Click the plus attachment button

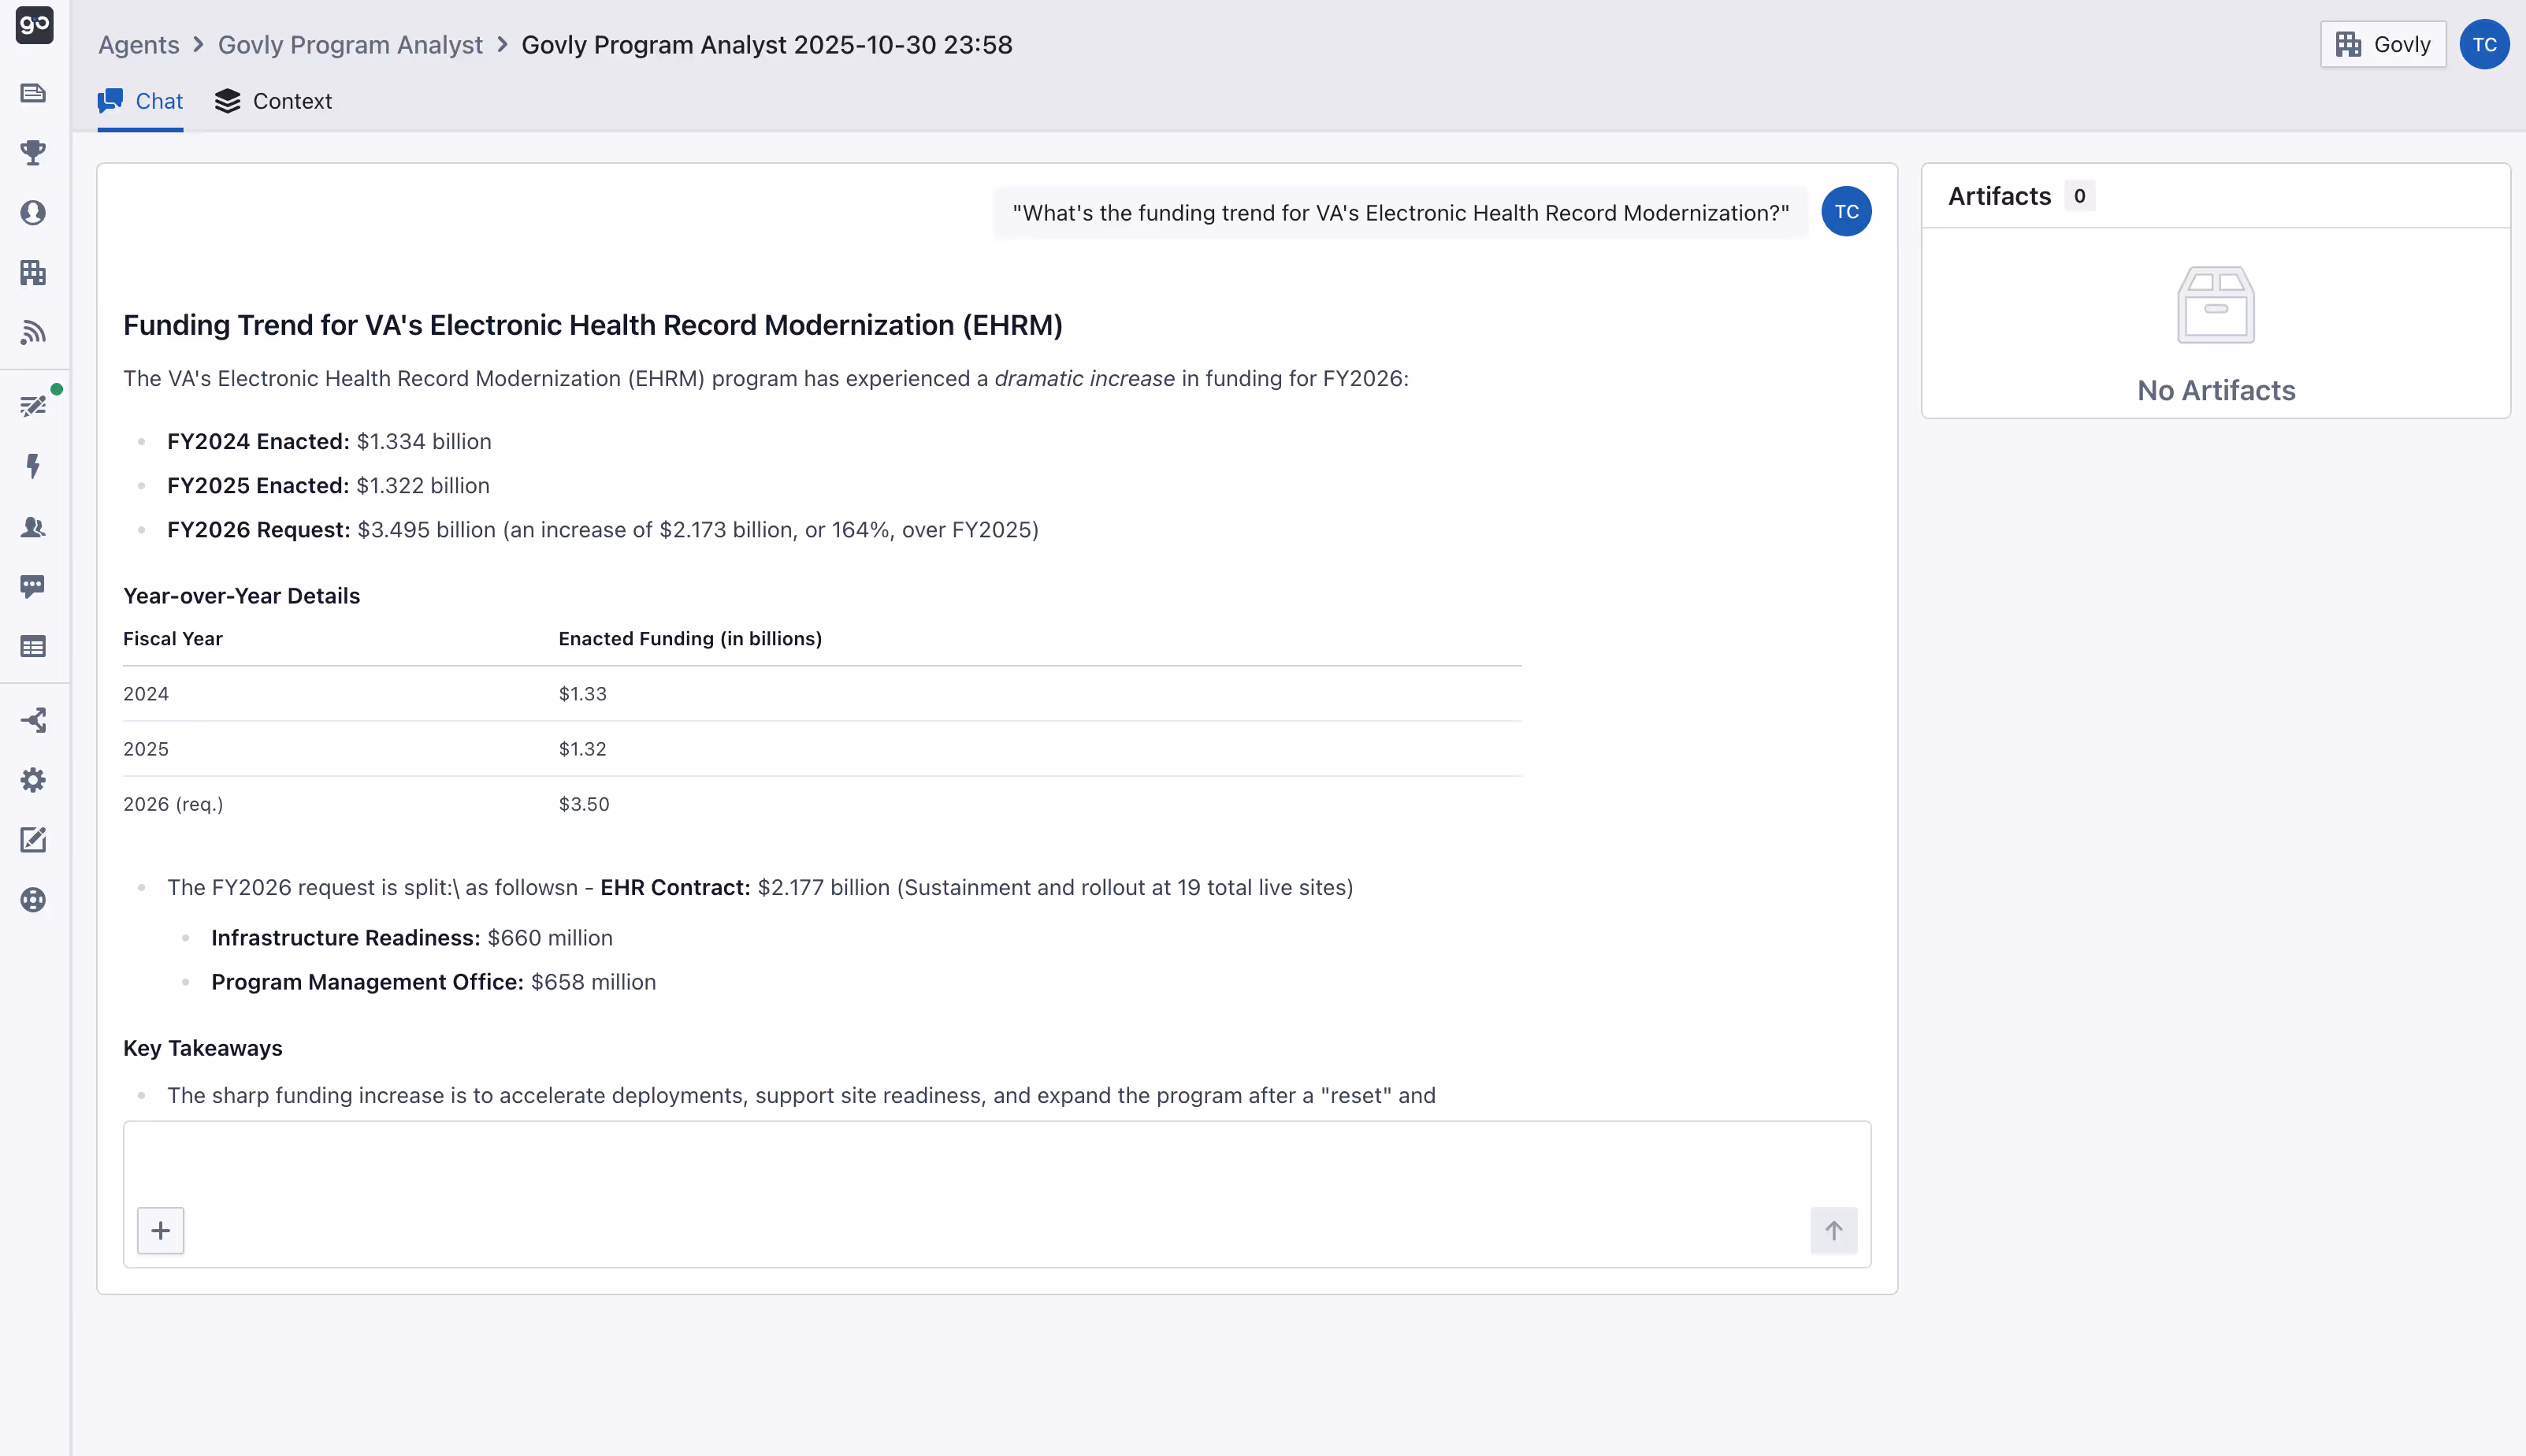click(160, 1230)
